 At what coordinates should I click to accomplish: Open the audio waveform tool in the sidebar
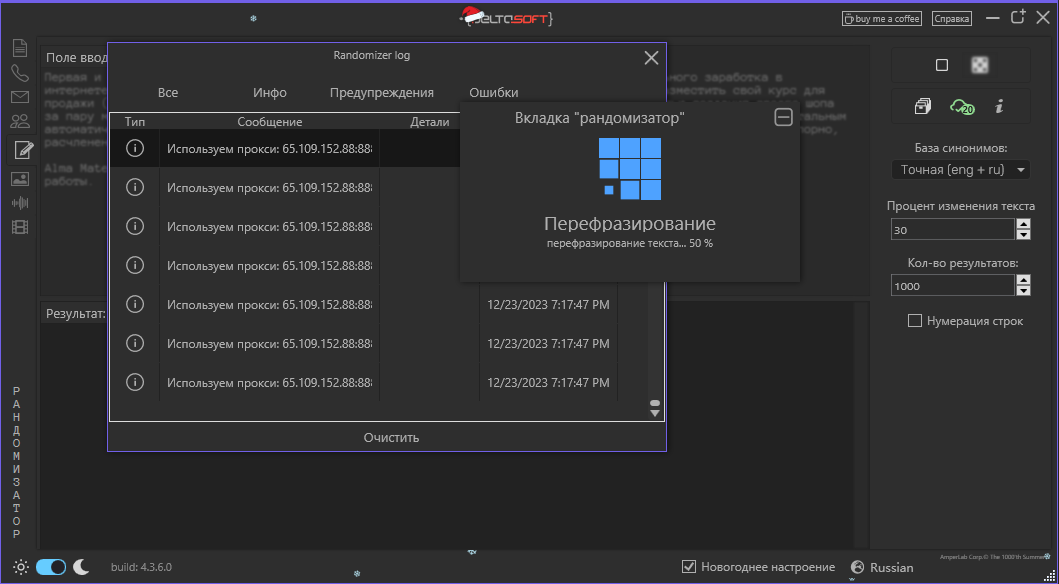(x=20, y=203)
